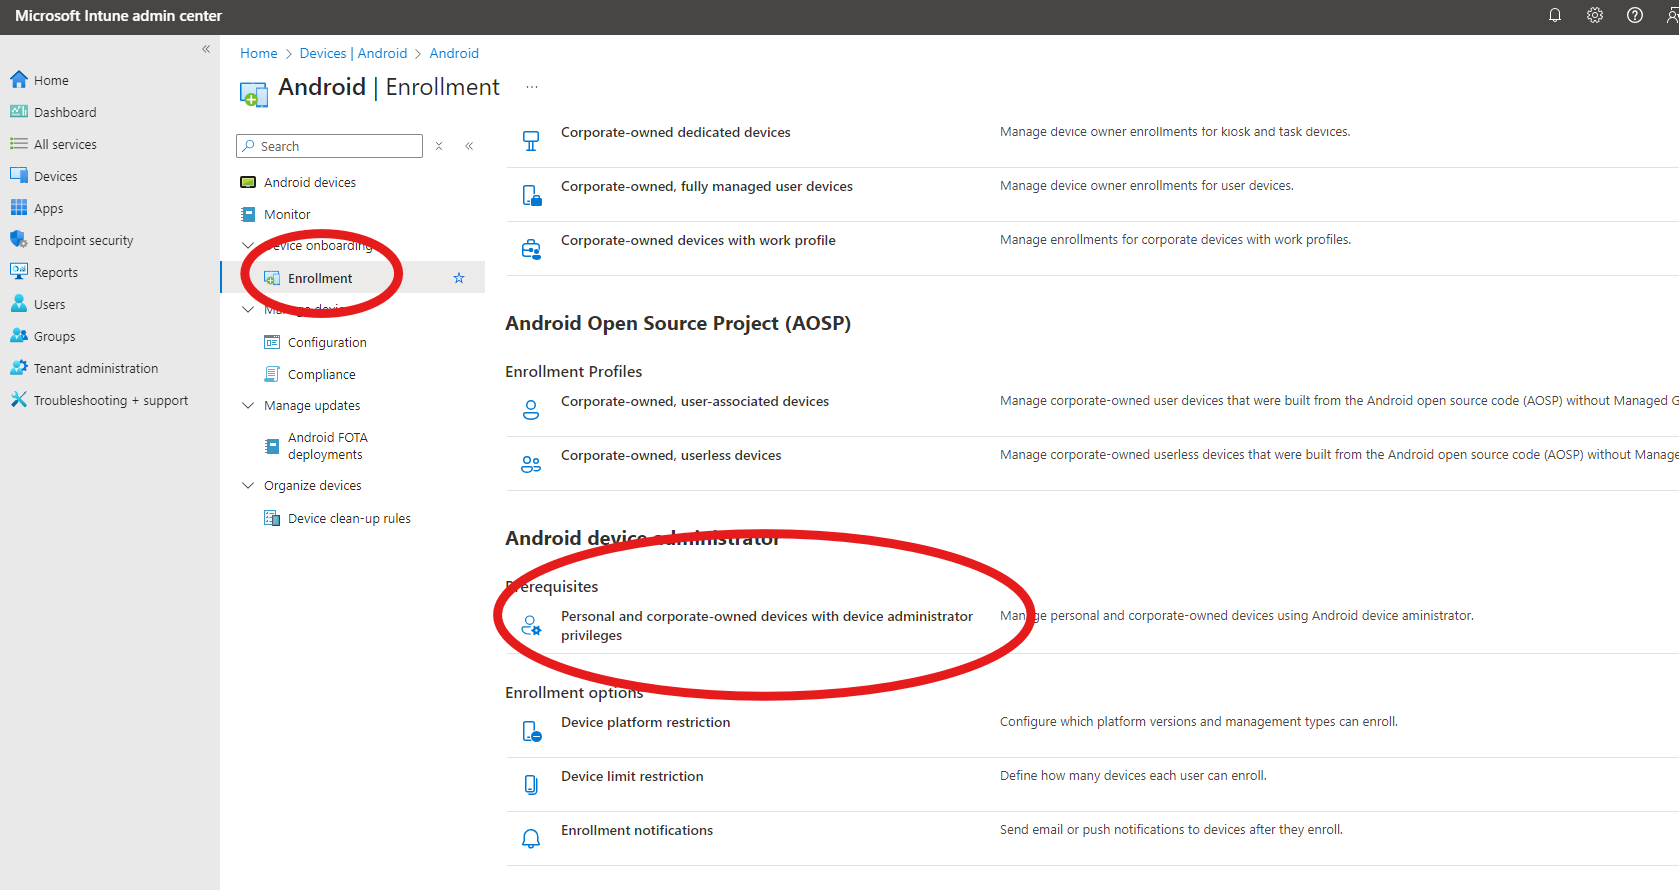Click Microsoft Intune admin center title
1679x890 pixels.
[118, 16]
